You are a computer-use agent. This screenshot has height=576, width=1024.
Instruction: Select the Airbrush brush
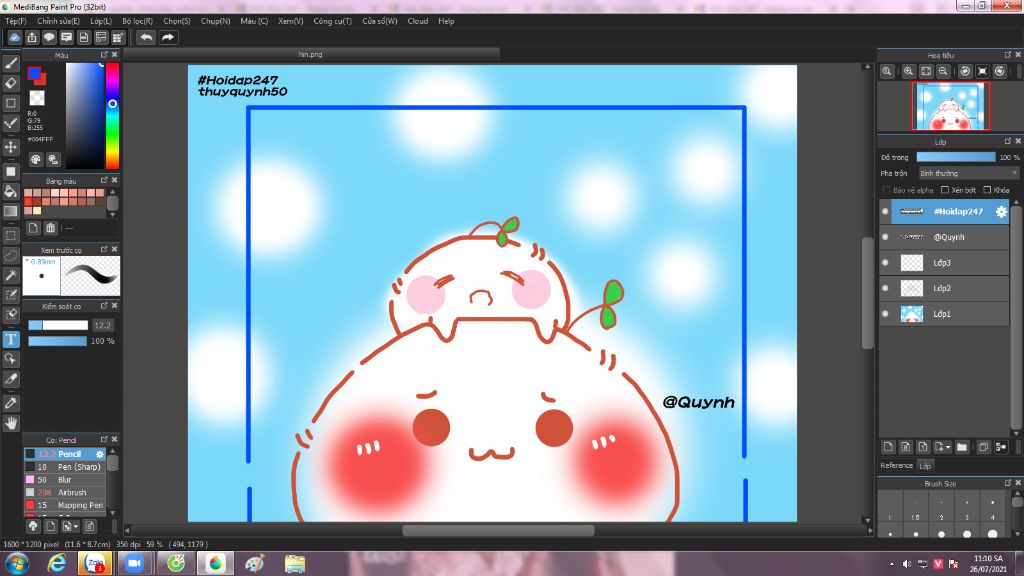click(65, 492)
